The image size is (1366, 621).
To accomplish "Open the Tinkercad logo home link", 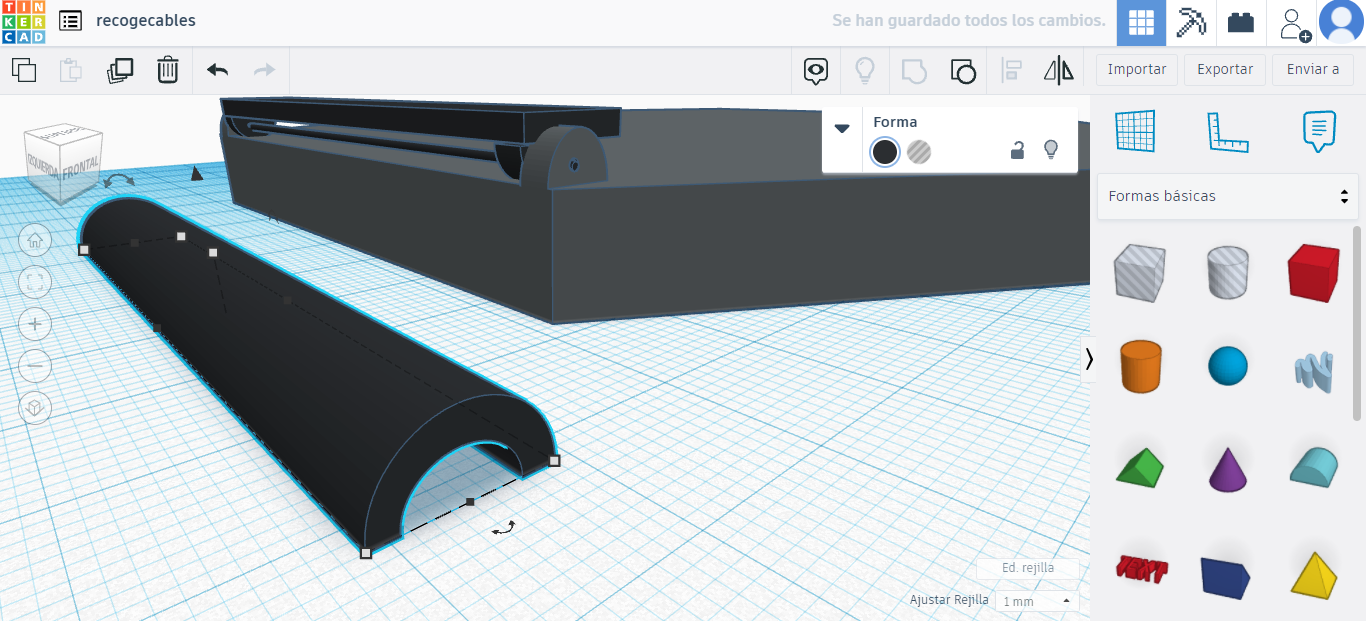I will 23,22.
